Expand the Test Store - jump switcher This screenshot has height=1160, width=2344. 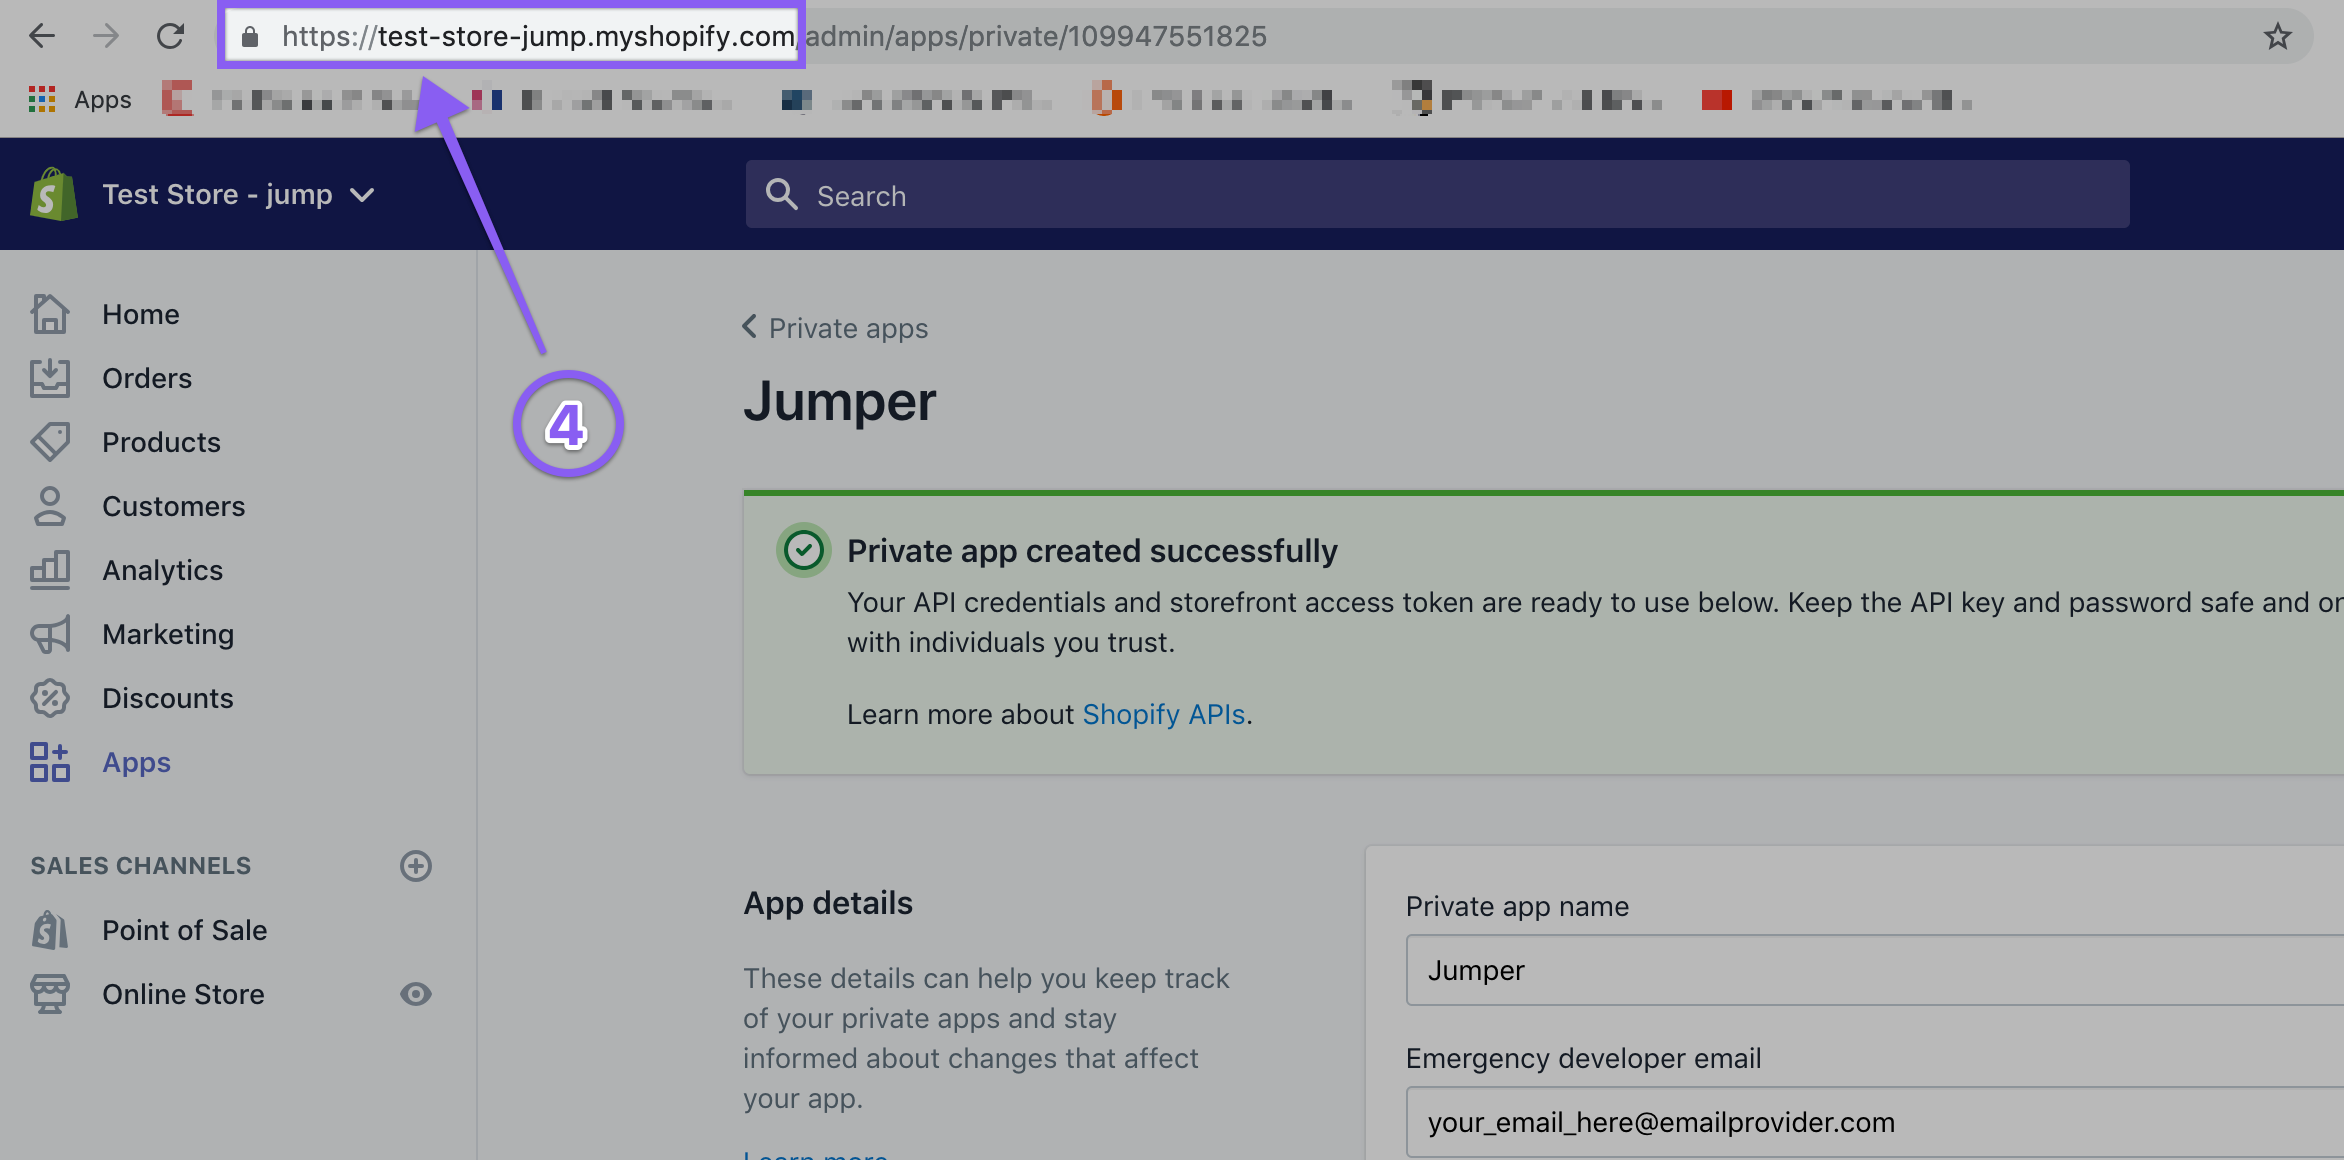pyautogui.click(x=238, y=194)
